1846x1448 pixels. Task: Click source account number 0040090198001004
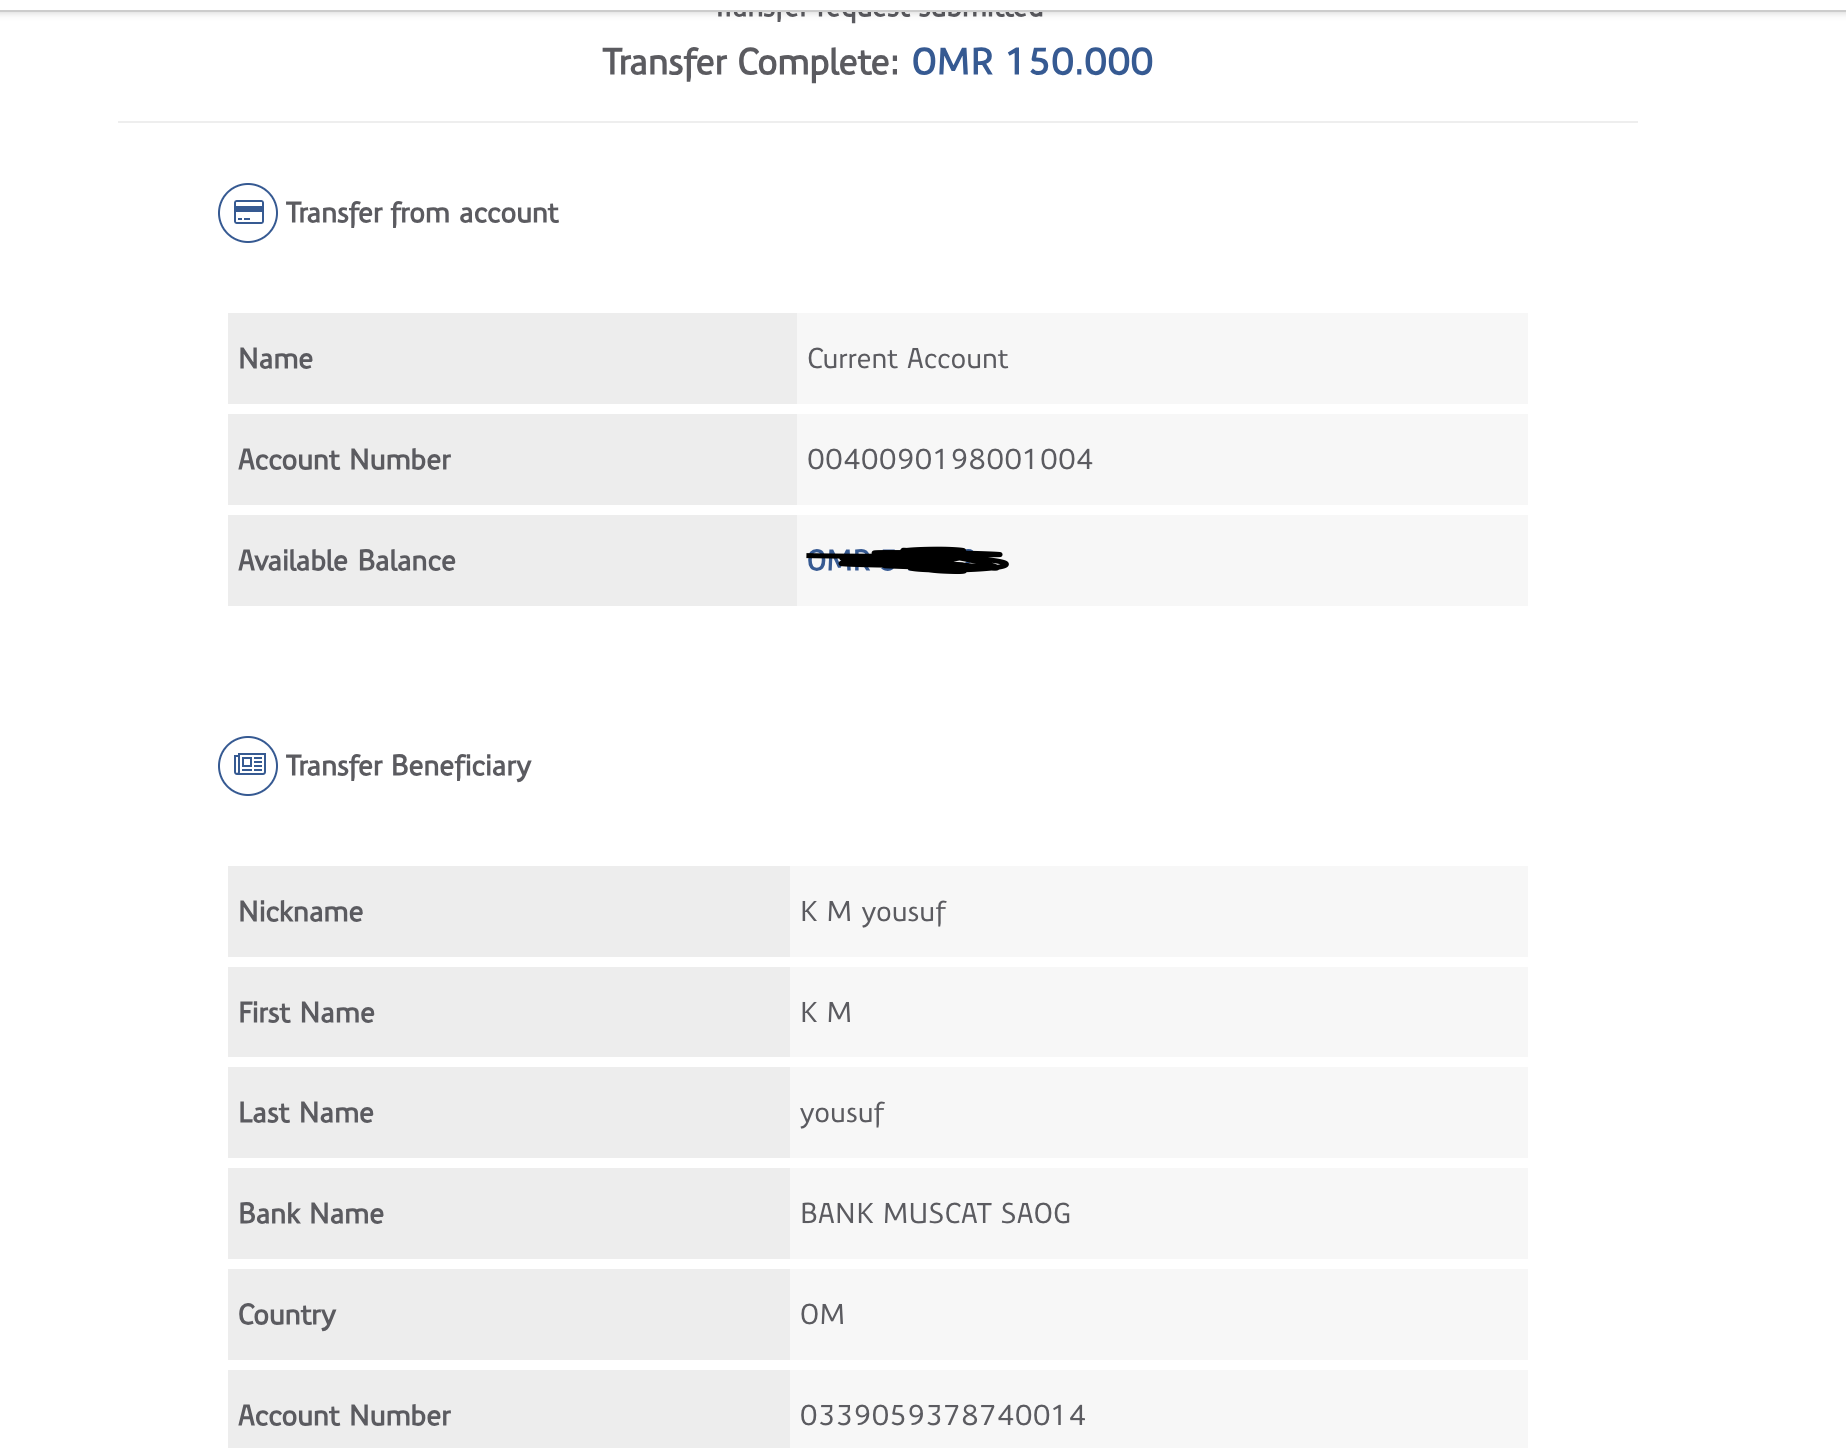click(x=949, y=460)
